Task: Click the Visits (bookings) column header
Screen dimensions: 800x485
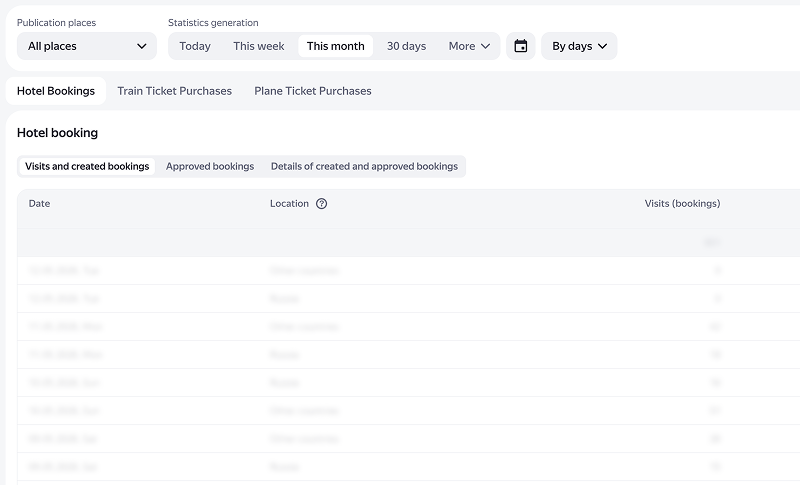Action: [682, 203]
